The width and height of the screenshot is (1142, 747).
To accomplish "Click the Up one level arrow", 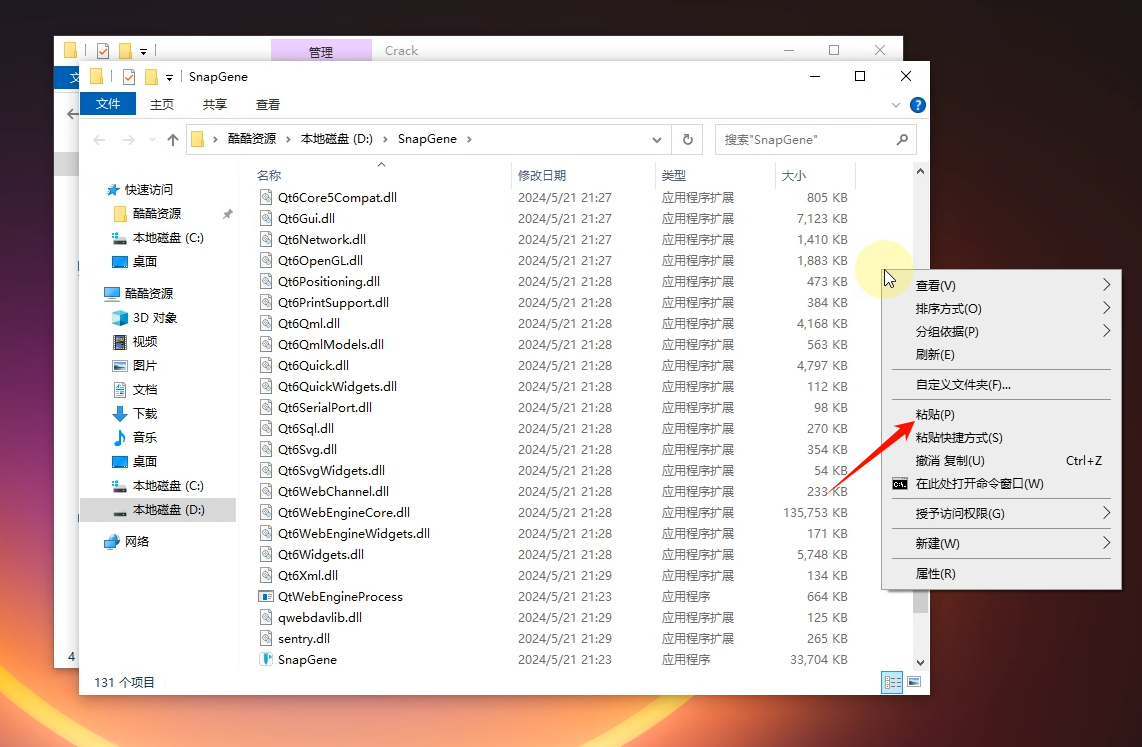I will click(173, 140).
